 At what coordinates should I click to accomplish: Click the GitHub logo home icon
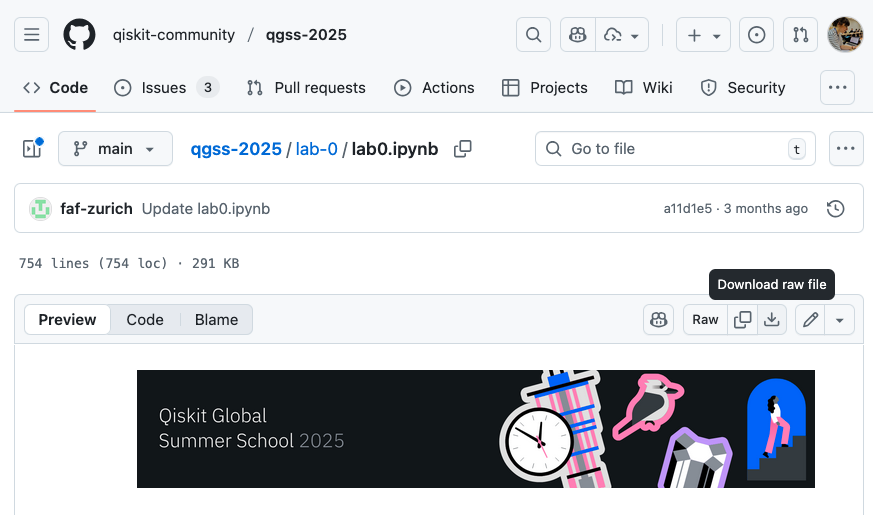[x=80, y=35]
